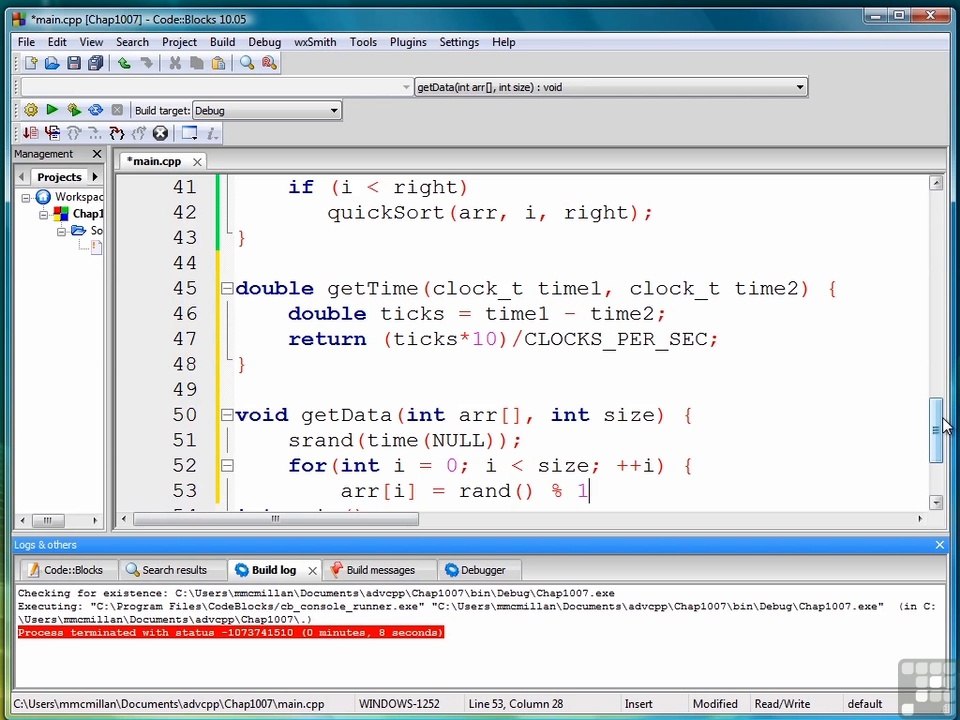Close the Build log tab

312,571
